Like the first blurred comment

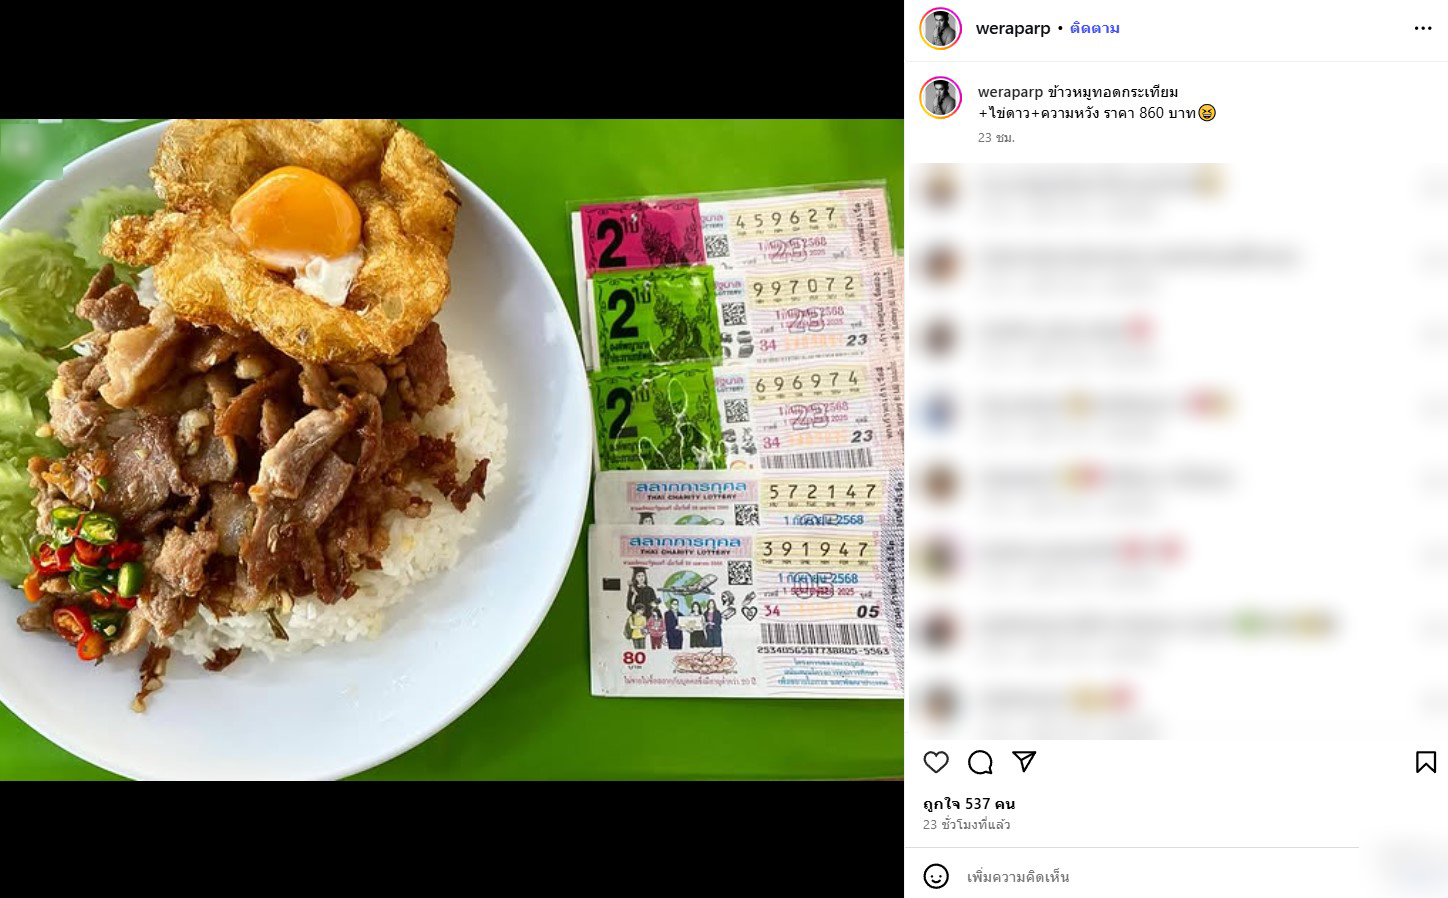(1428, 187)
